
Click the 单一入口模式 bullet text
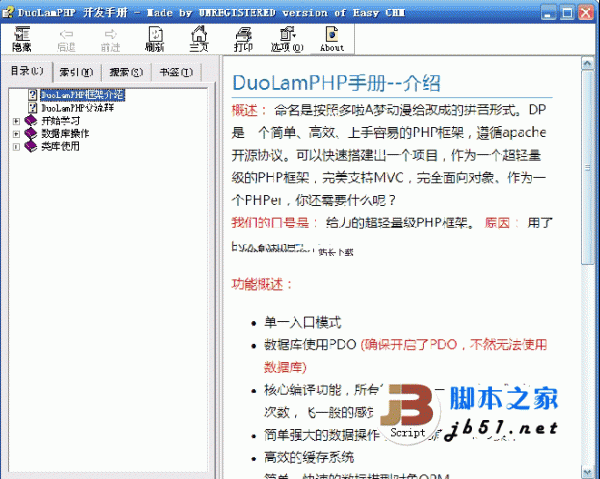[x=303, y=323]
